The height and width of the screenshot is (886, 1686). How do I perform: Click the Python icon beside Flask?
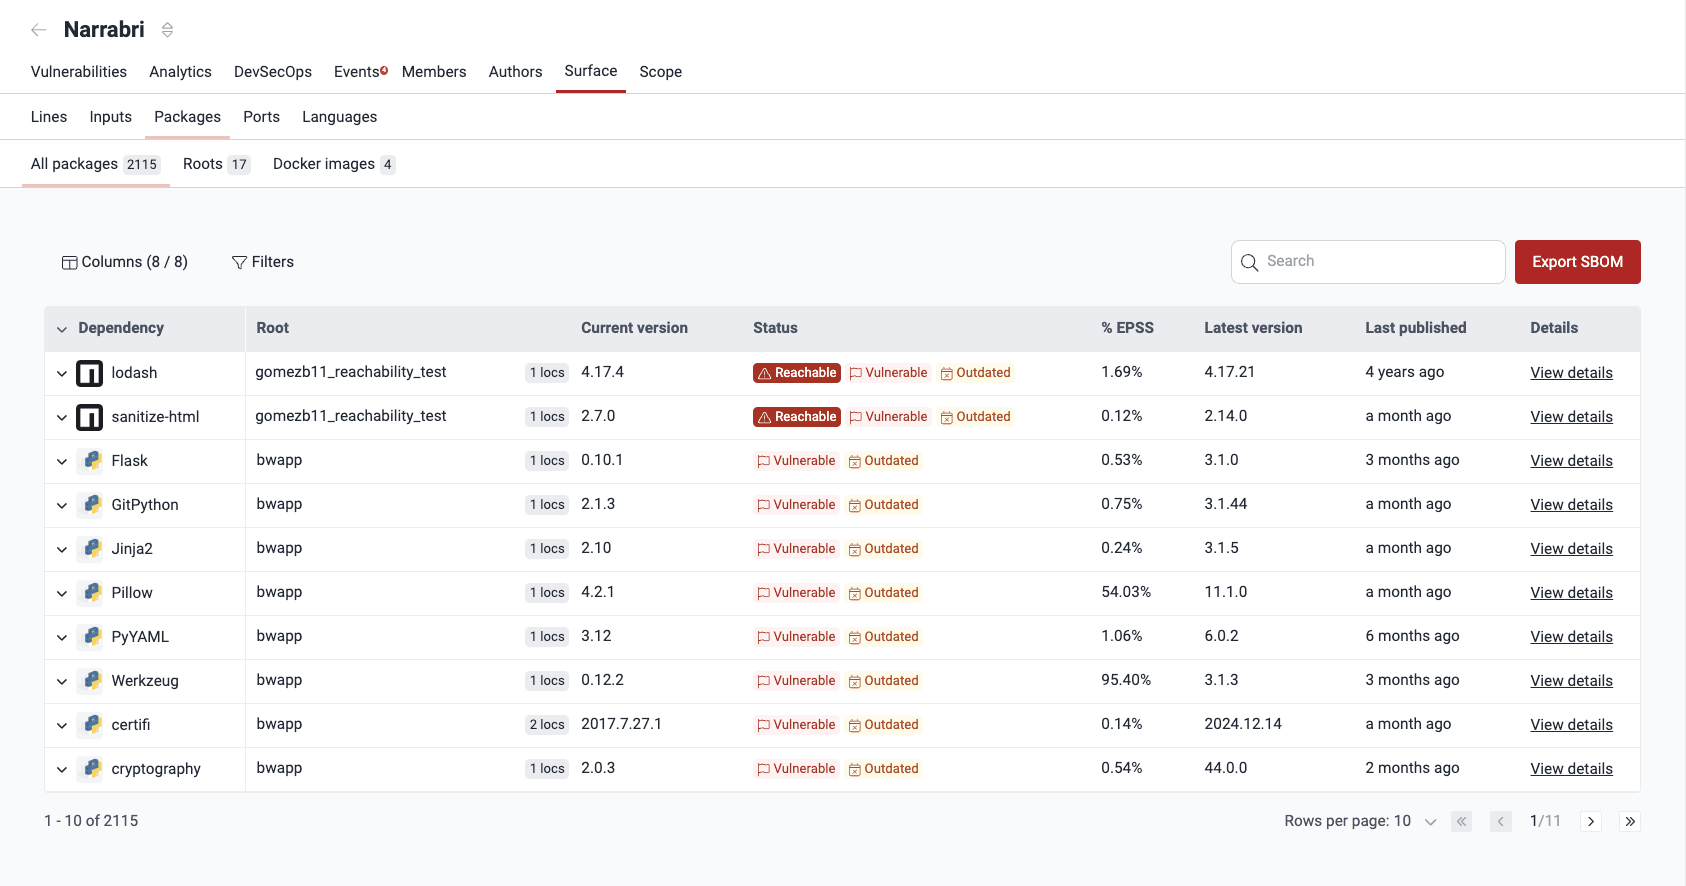(92, 460)
